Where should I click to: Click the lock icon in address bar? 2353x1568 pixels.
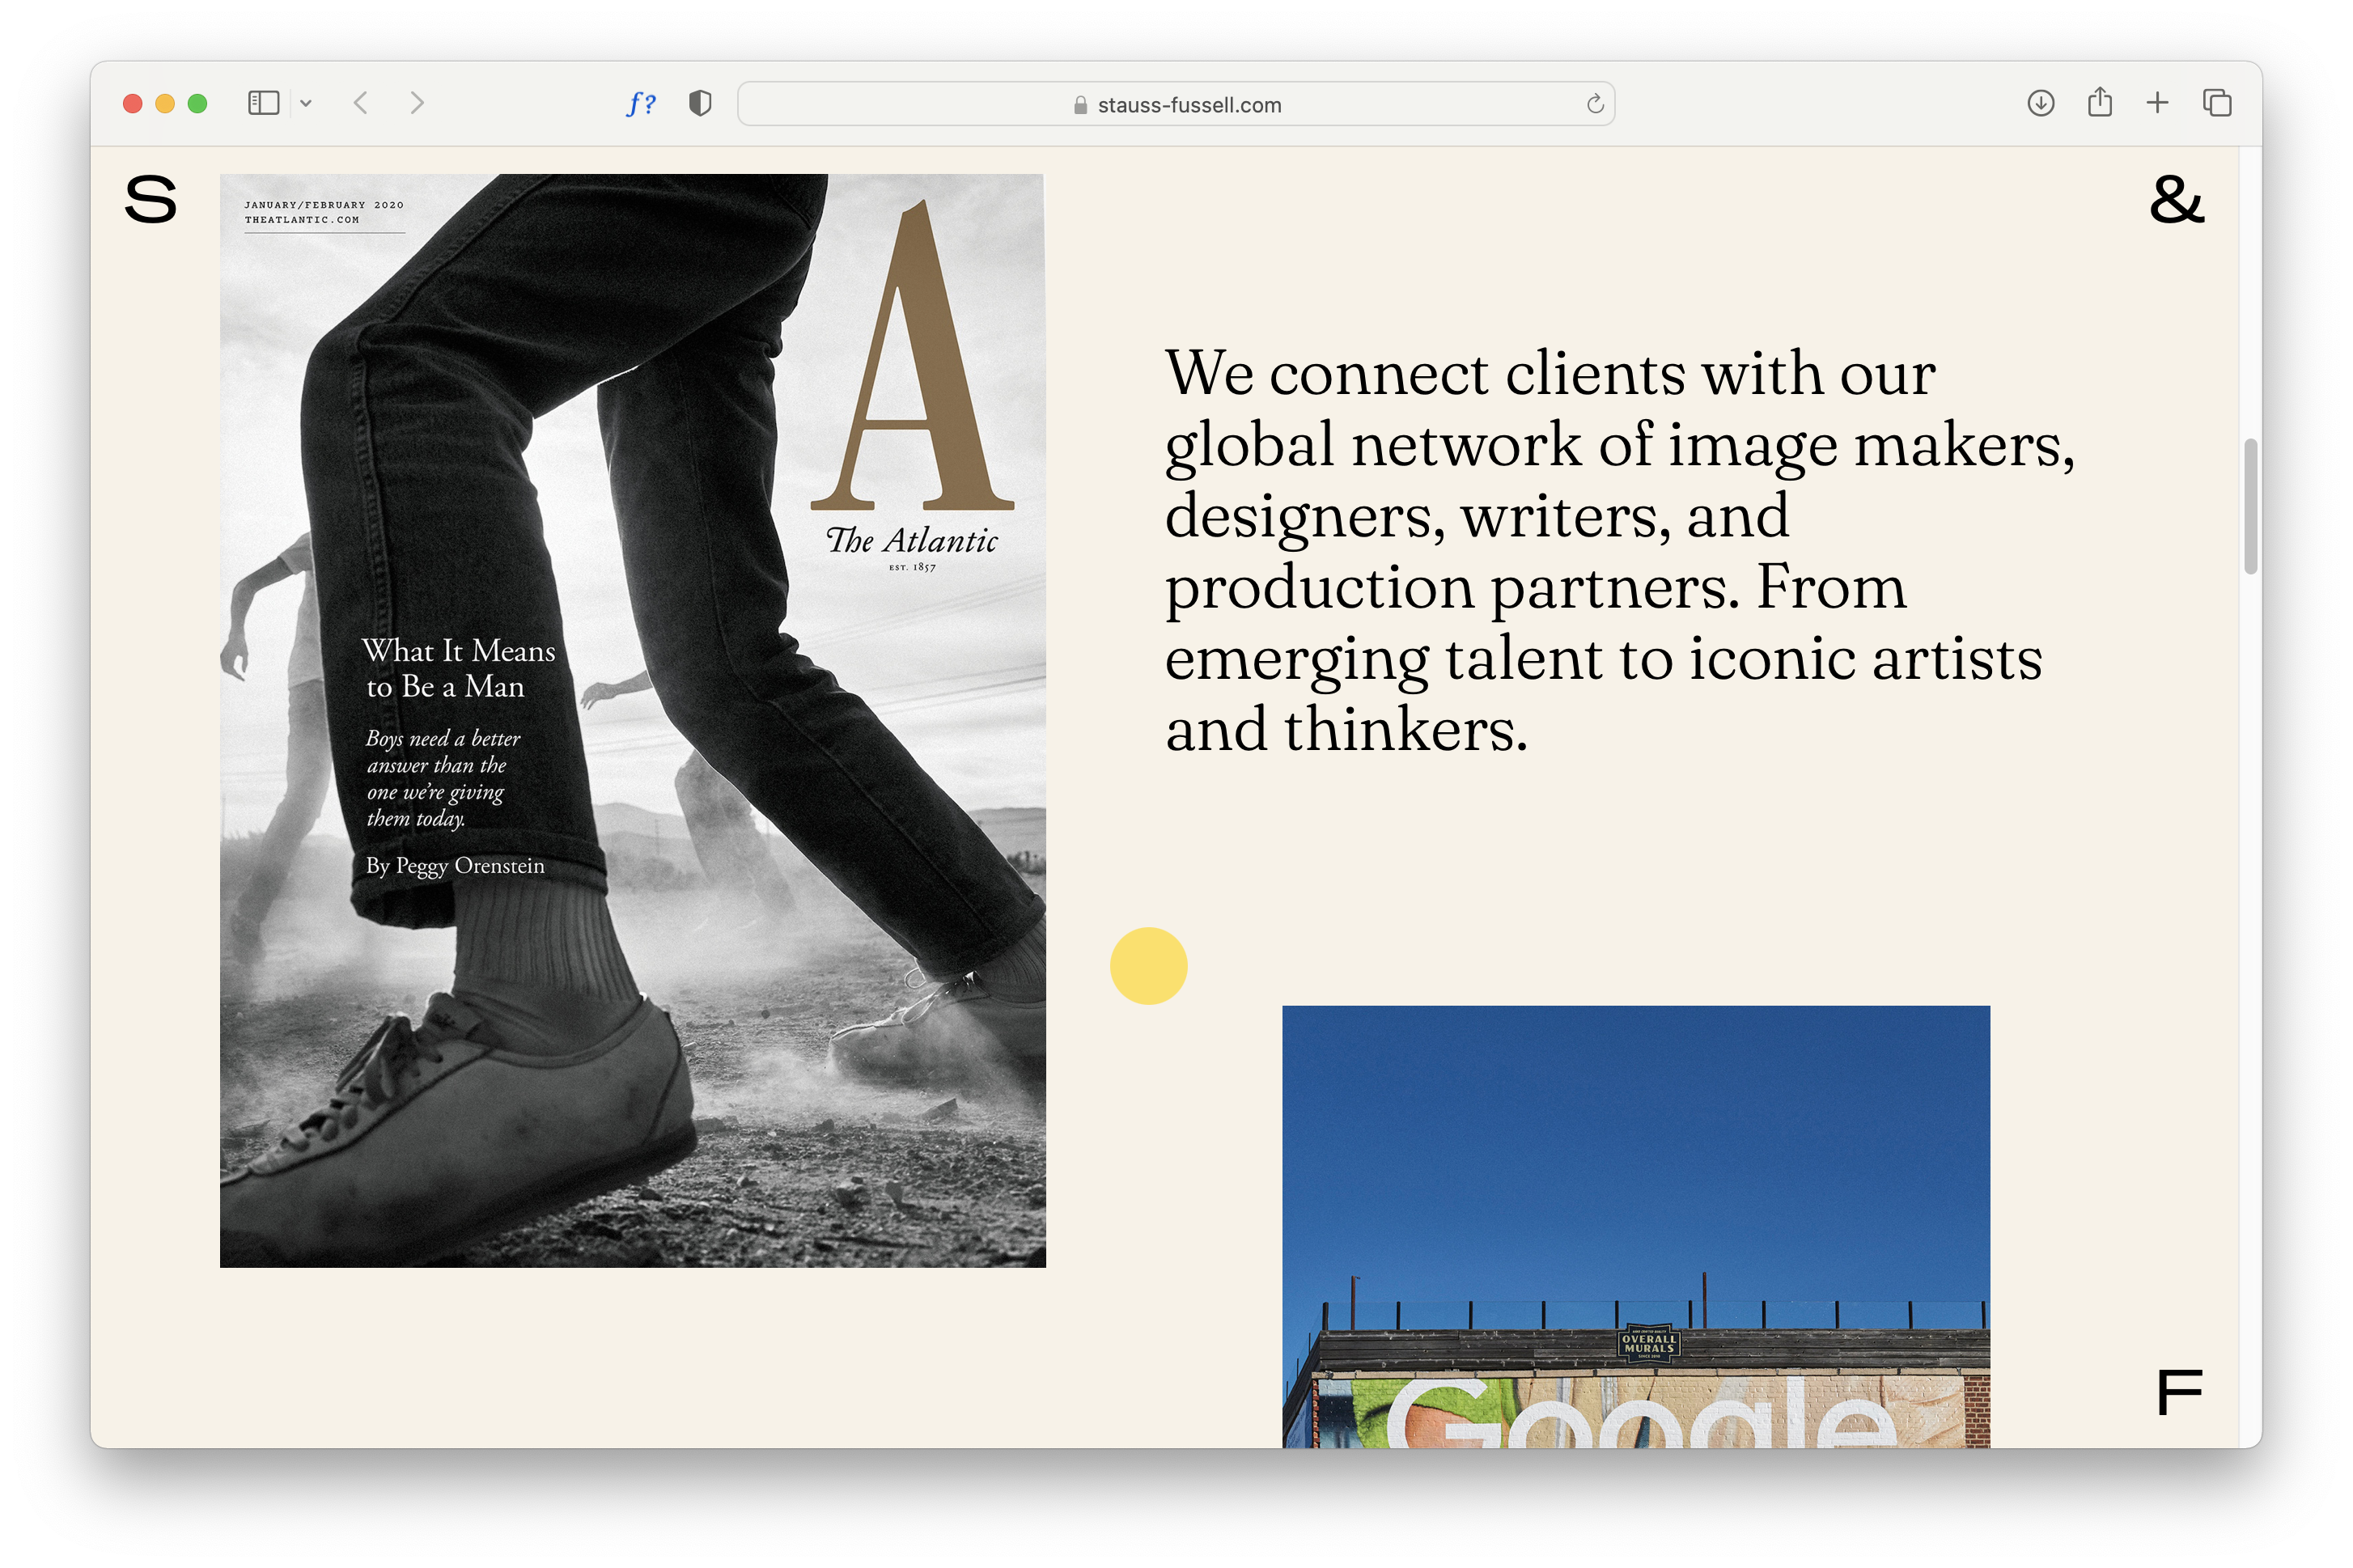[x=1080, y=105]
